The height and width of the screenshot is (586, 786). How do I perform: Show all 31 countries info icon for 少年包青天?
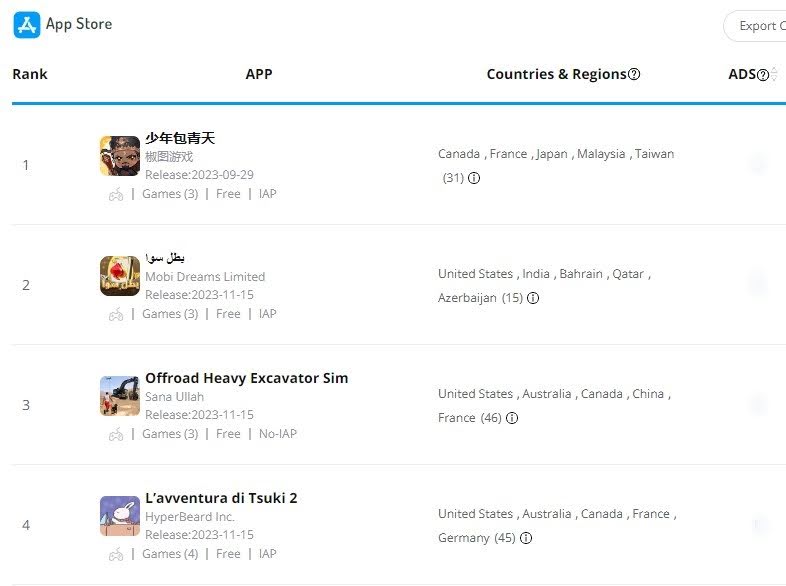(474, 178)
